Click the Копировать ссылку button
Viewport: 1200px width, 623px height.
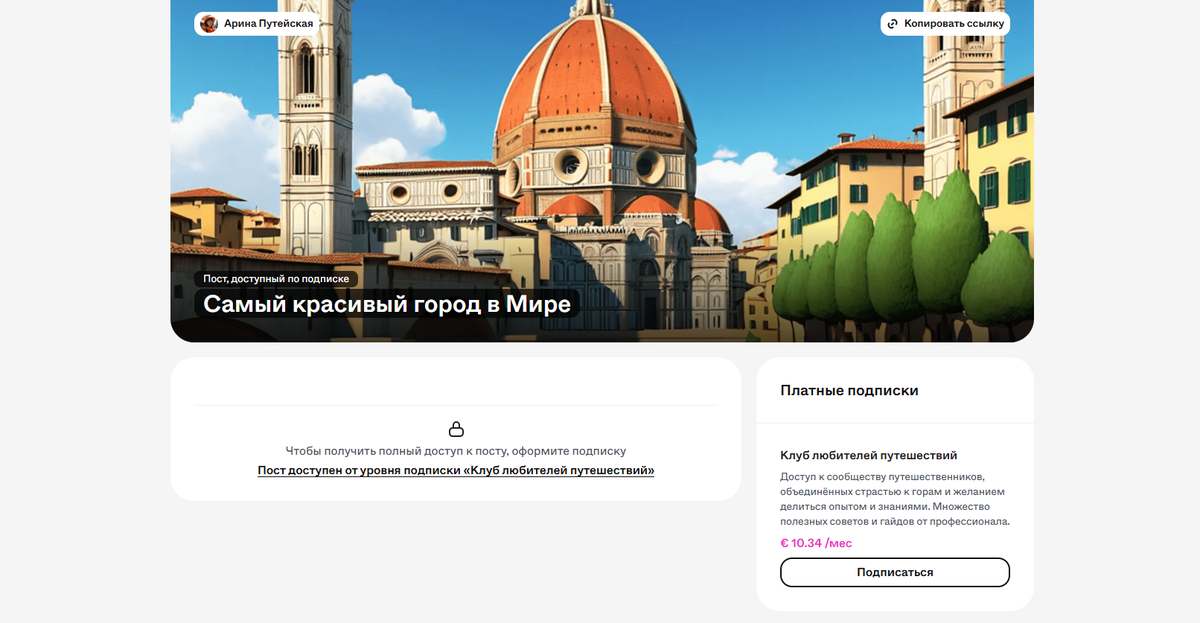[945, 23]
